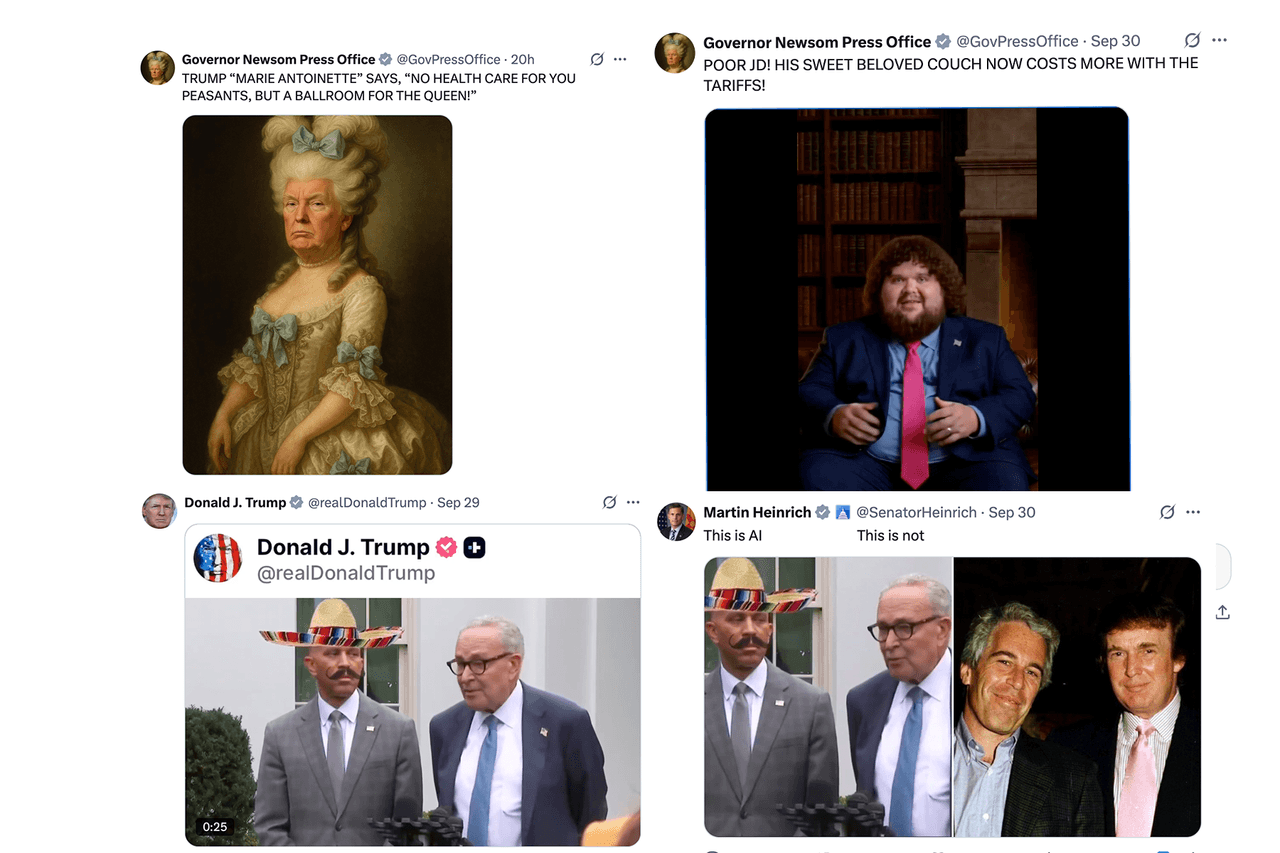Open the Marie Antoinette Trump portrait image
Screen dimensions: 1280x853
pos(316,294)
